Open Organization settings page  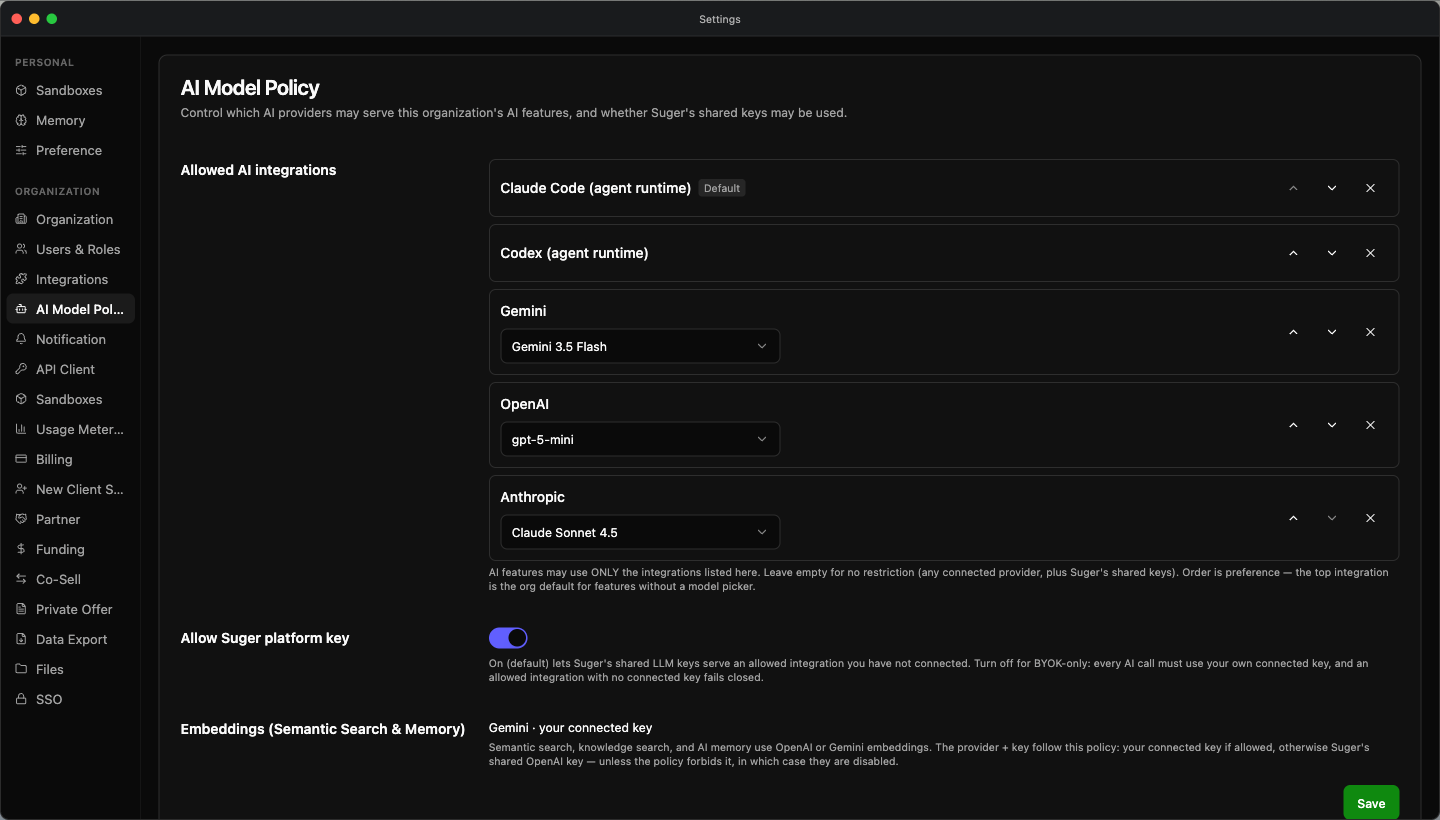click(70, 219)
